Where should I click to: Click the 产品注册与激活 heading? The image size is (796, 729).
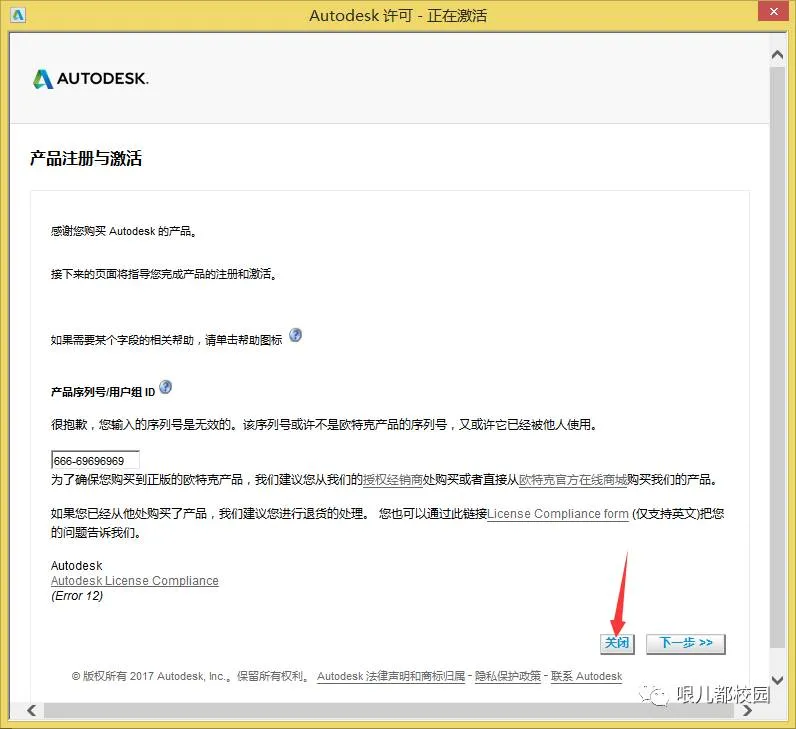coord(86,158)
